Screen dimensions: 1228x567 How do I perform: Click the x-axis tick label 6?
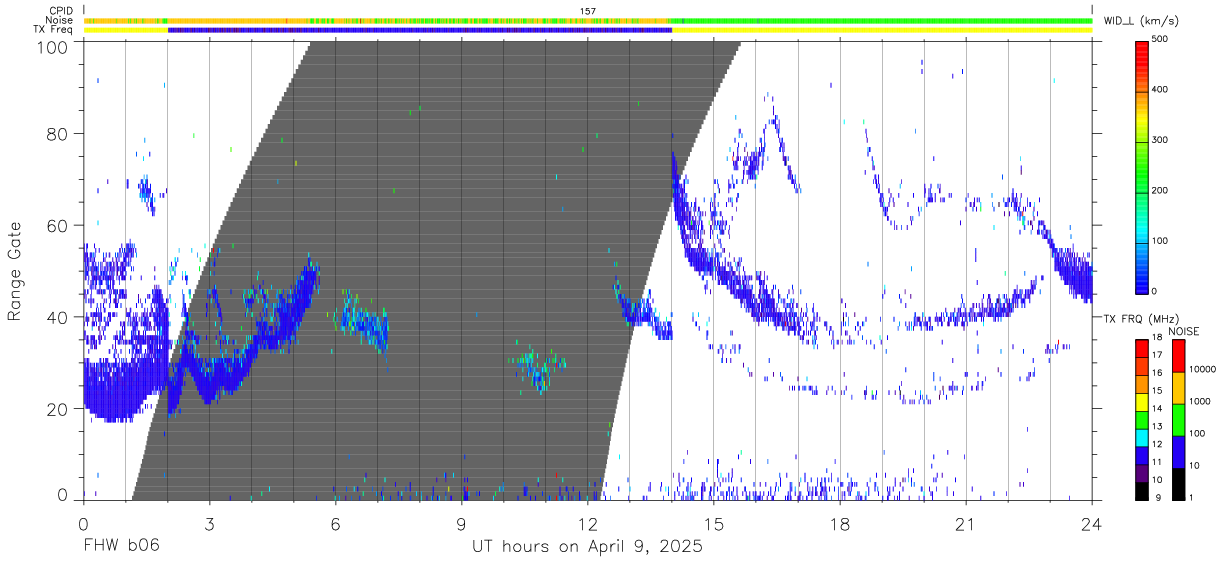(x=335, y=523)
